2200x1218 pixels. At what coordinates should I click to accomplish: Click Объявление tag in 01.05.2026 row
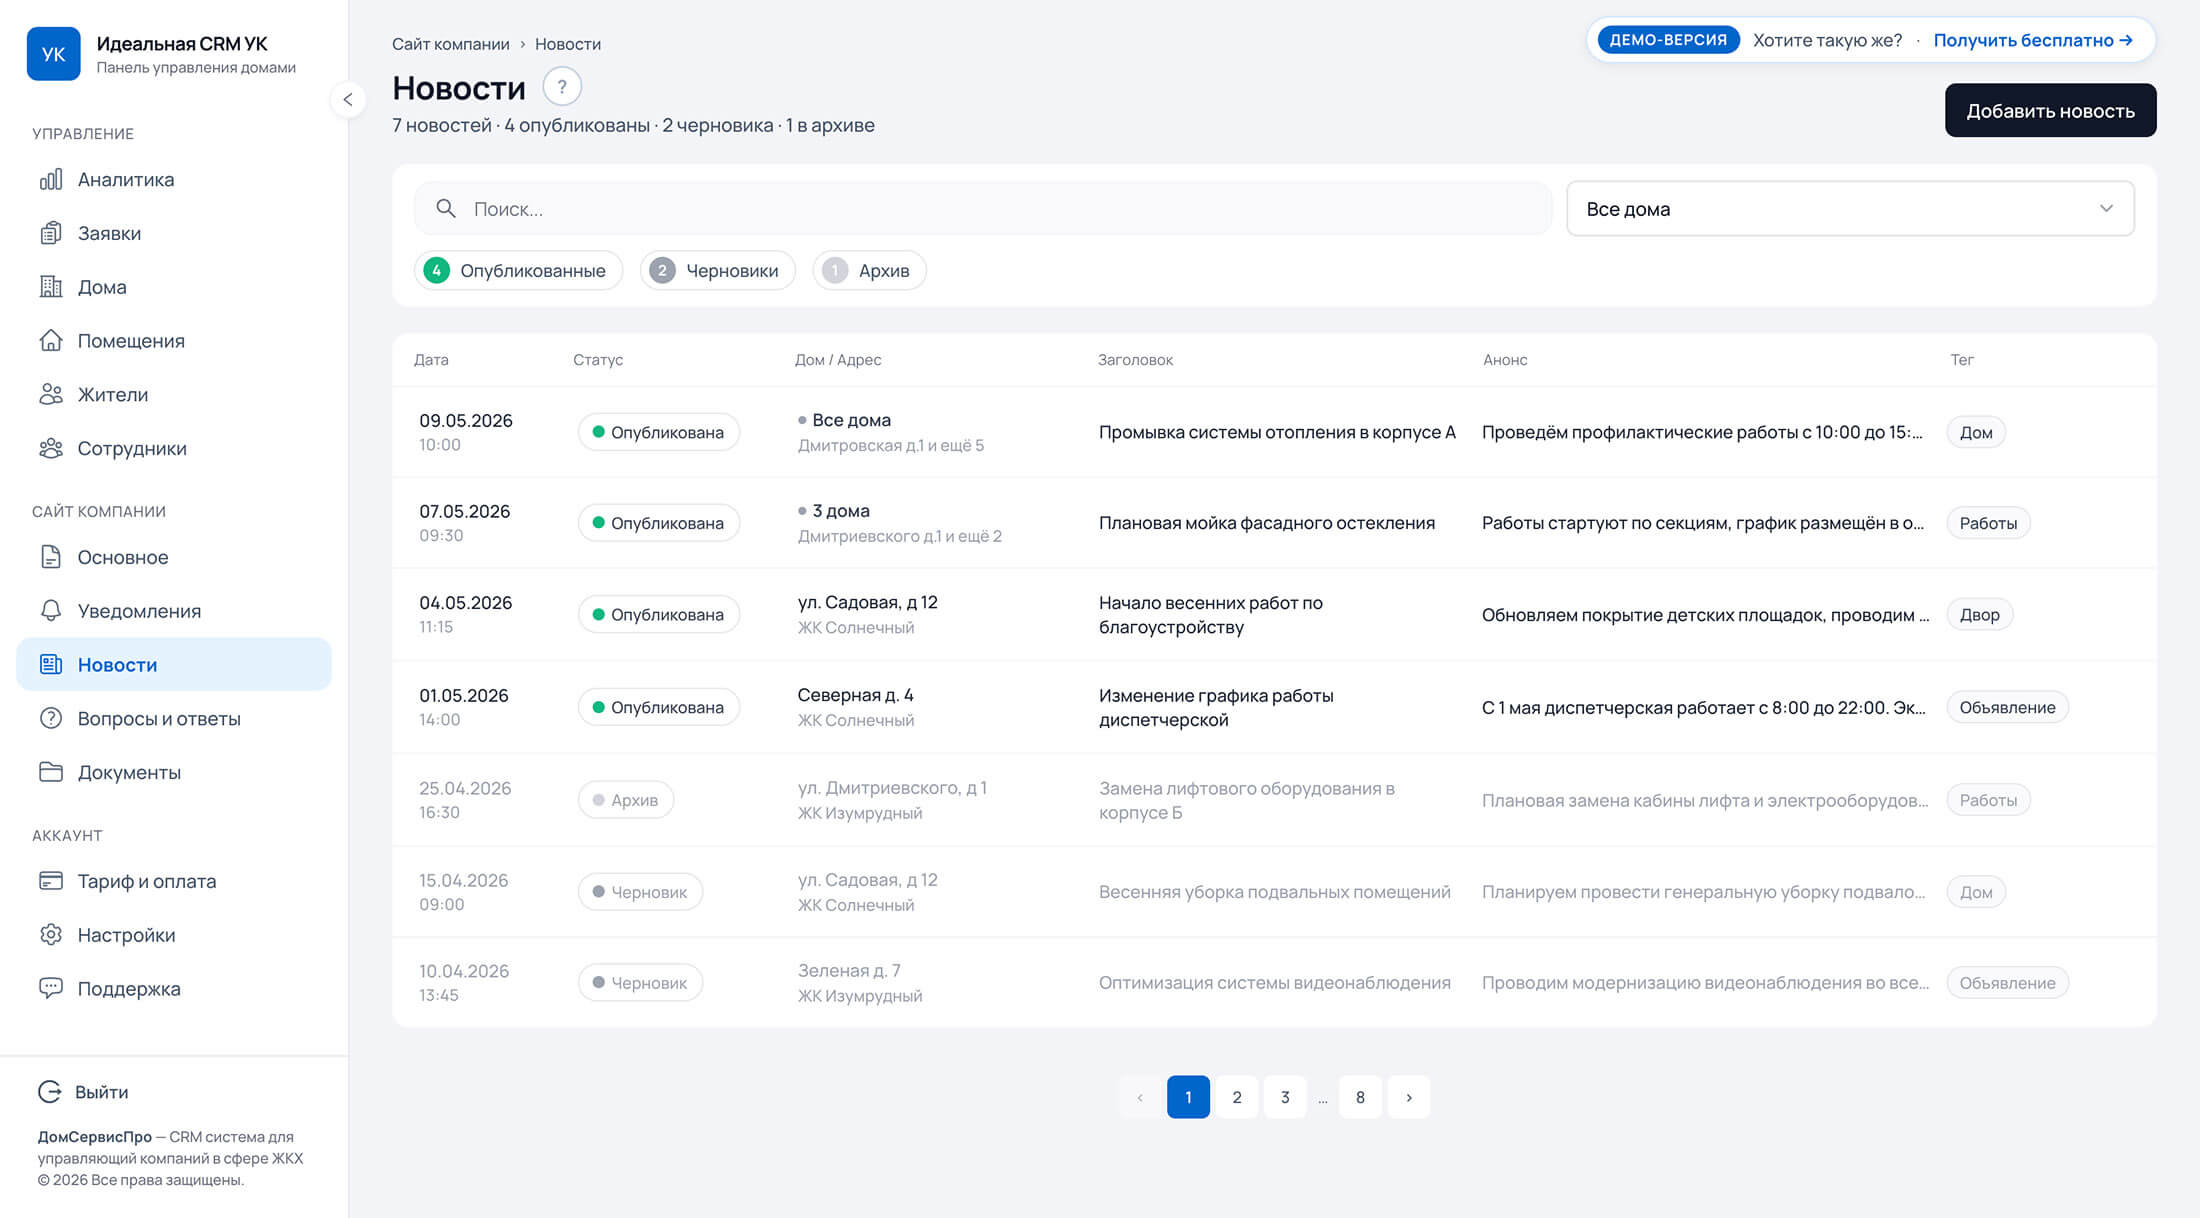pyautogui.click(x=2007, y=707)
